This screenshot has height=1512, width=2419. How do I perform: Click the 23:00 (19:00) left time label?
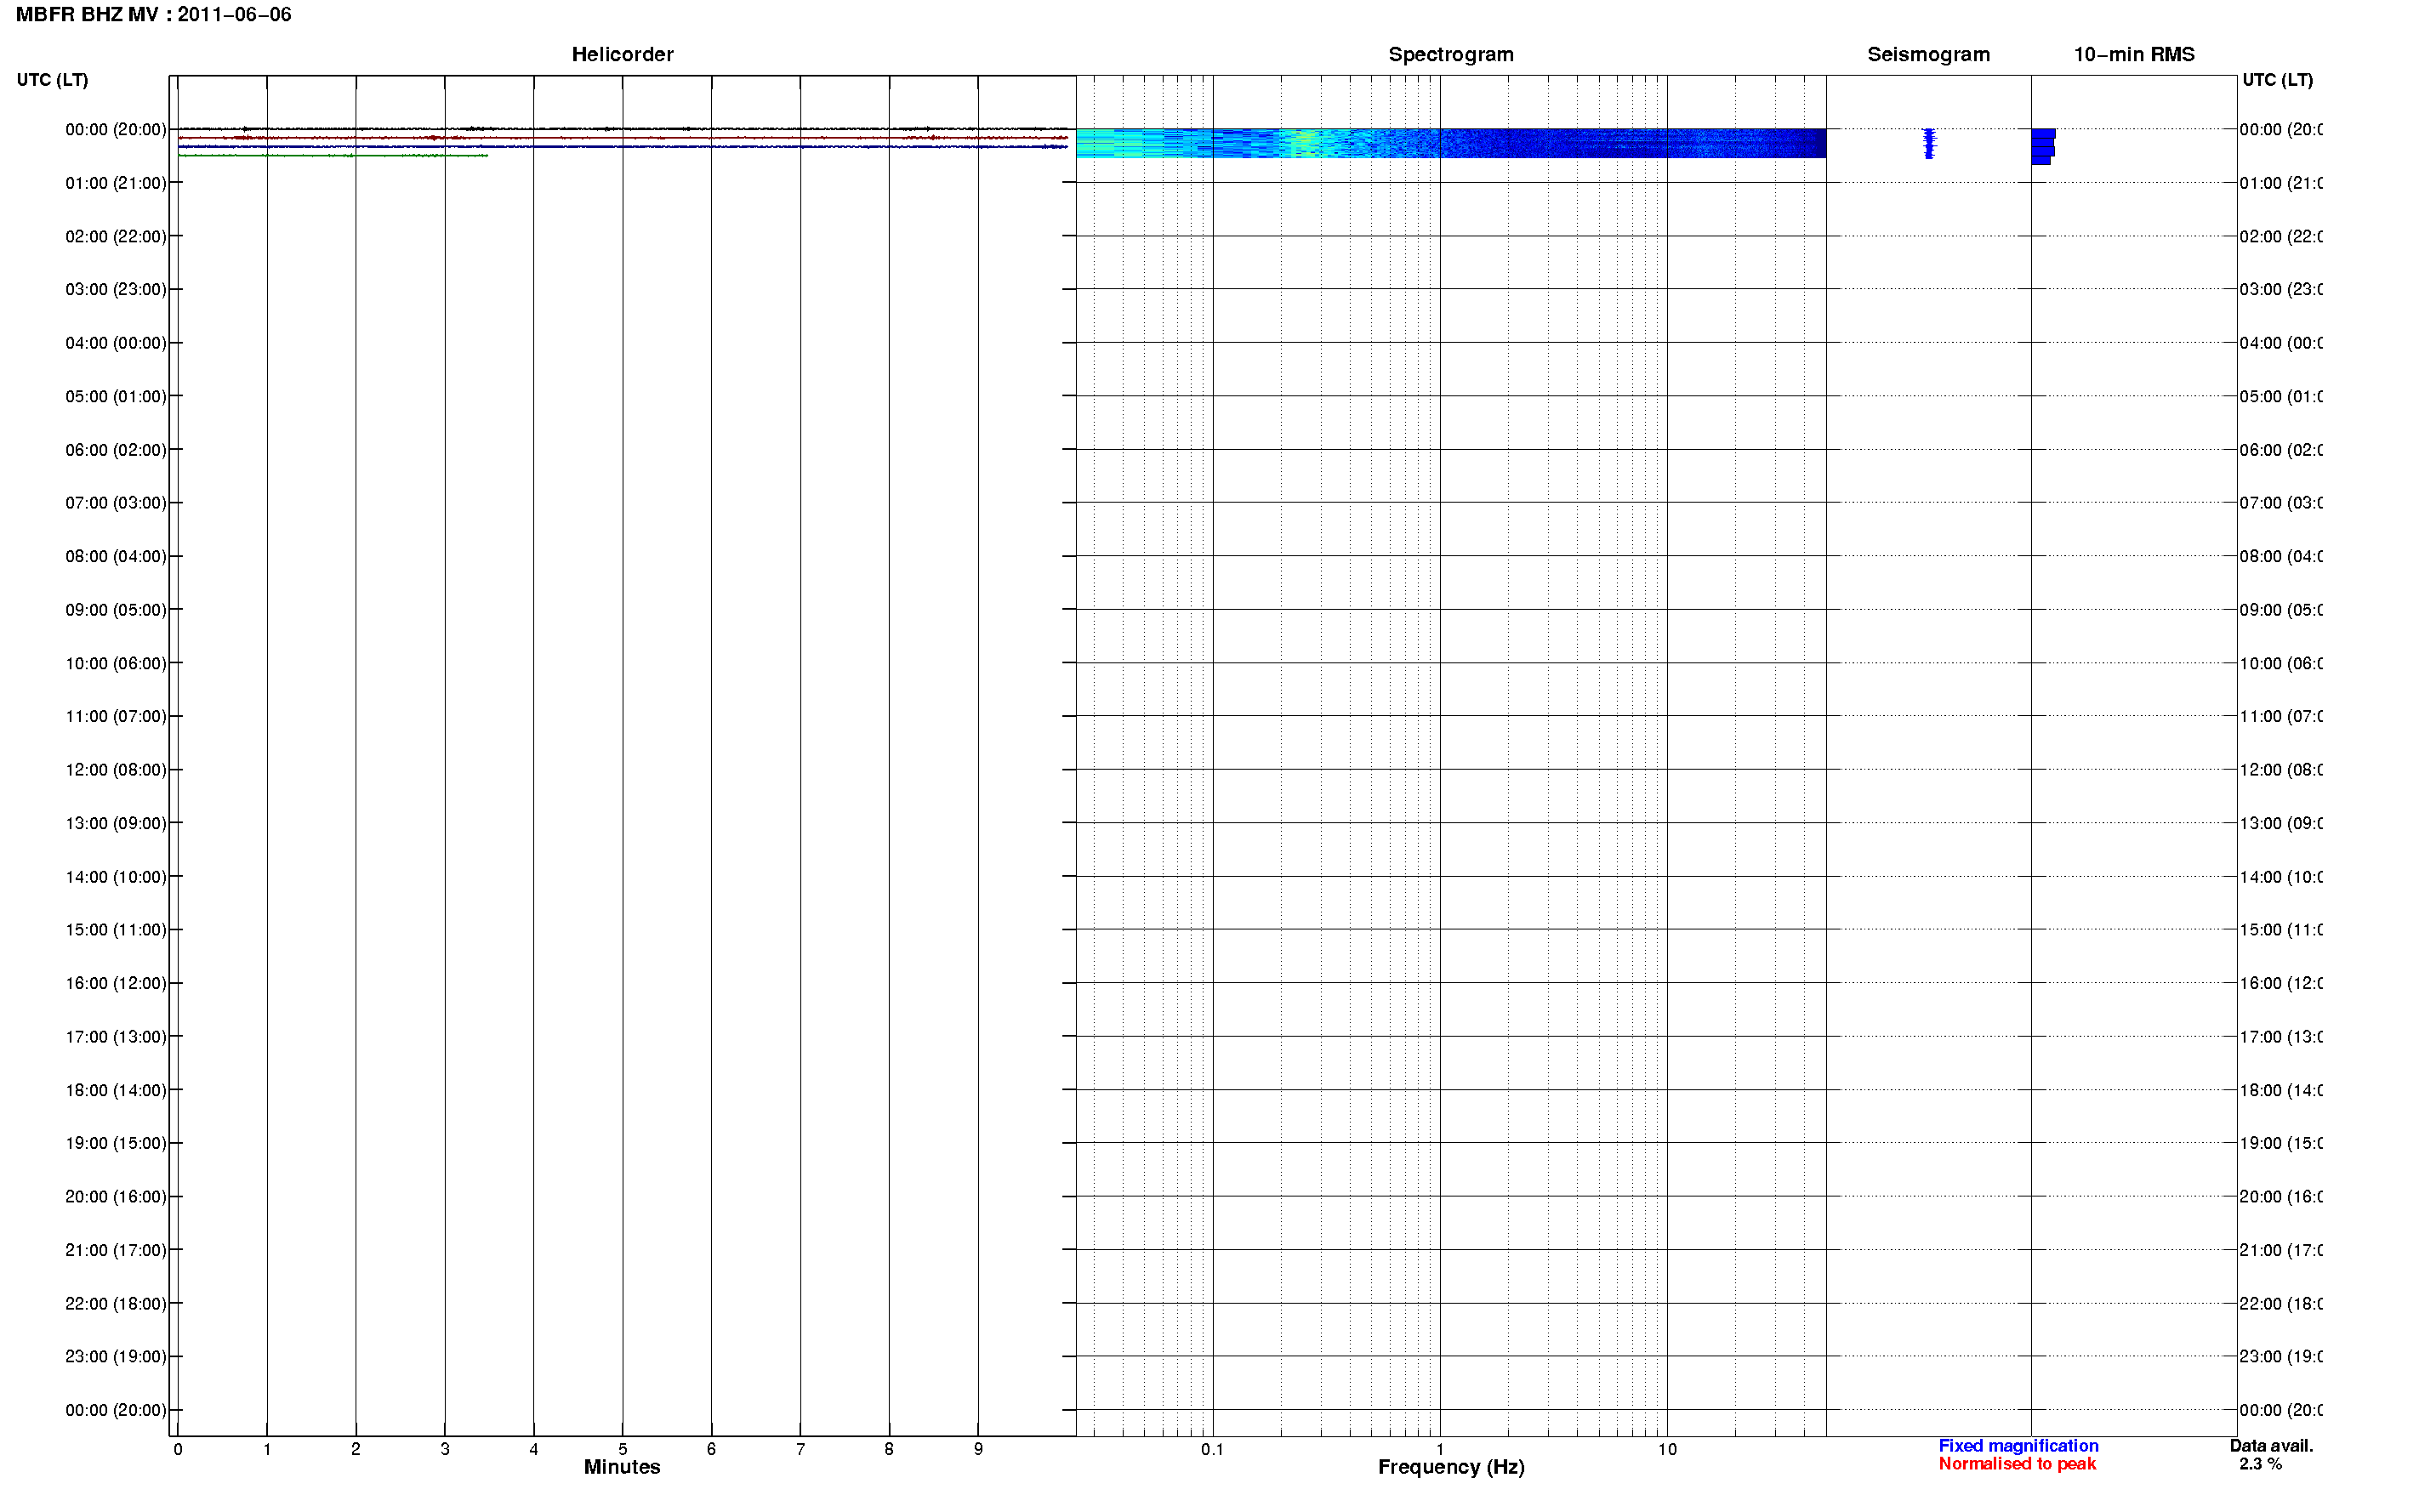[x=116, y=1356]
